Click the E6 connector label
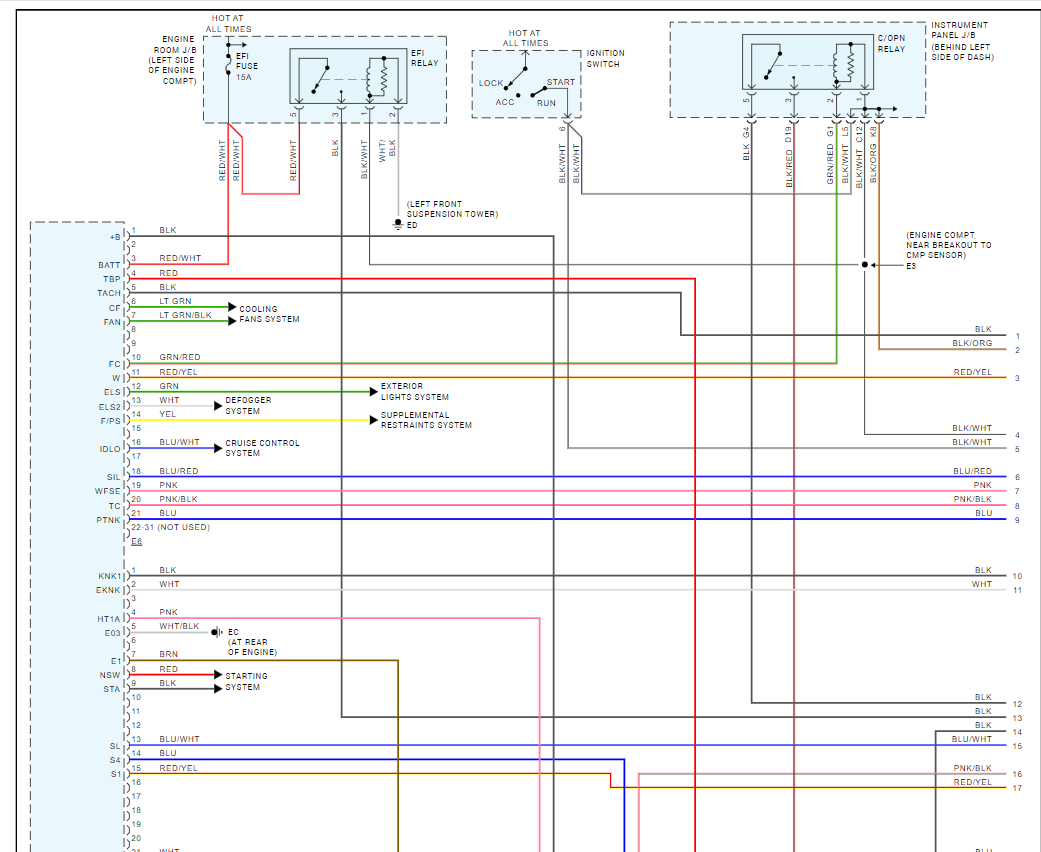 point(136,541)
